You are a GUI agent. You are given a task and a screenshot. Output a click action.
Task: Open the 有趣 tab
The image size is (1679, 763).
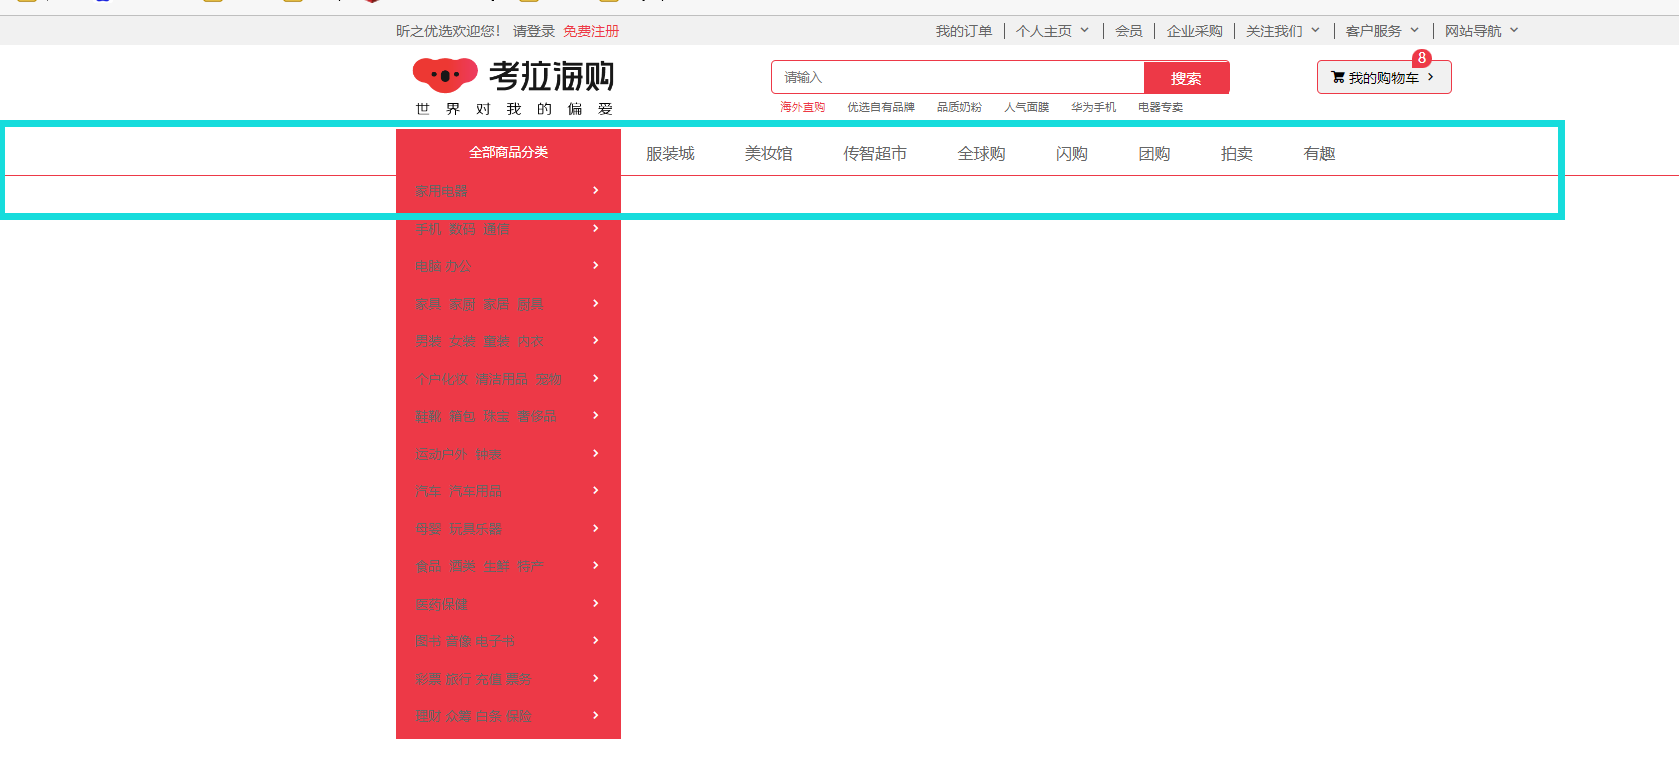point(1320,153)
